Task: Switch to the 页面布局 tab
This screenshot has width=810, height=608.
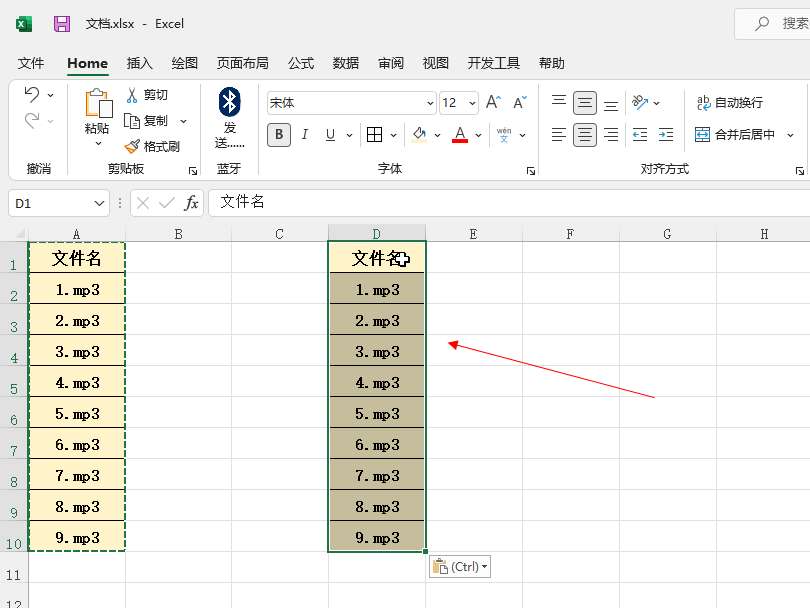Action: (242, 64)
